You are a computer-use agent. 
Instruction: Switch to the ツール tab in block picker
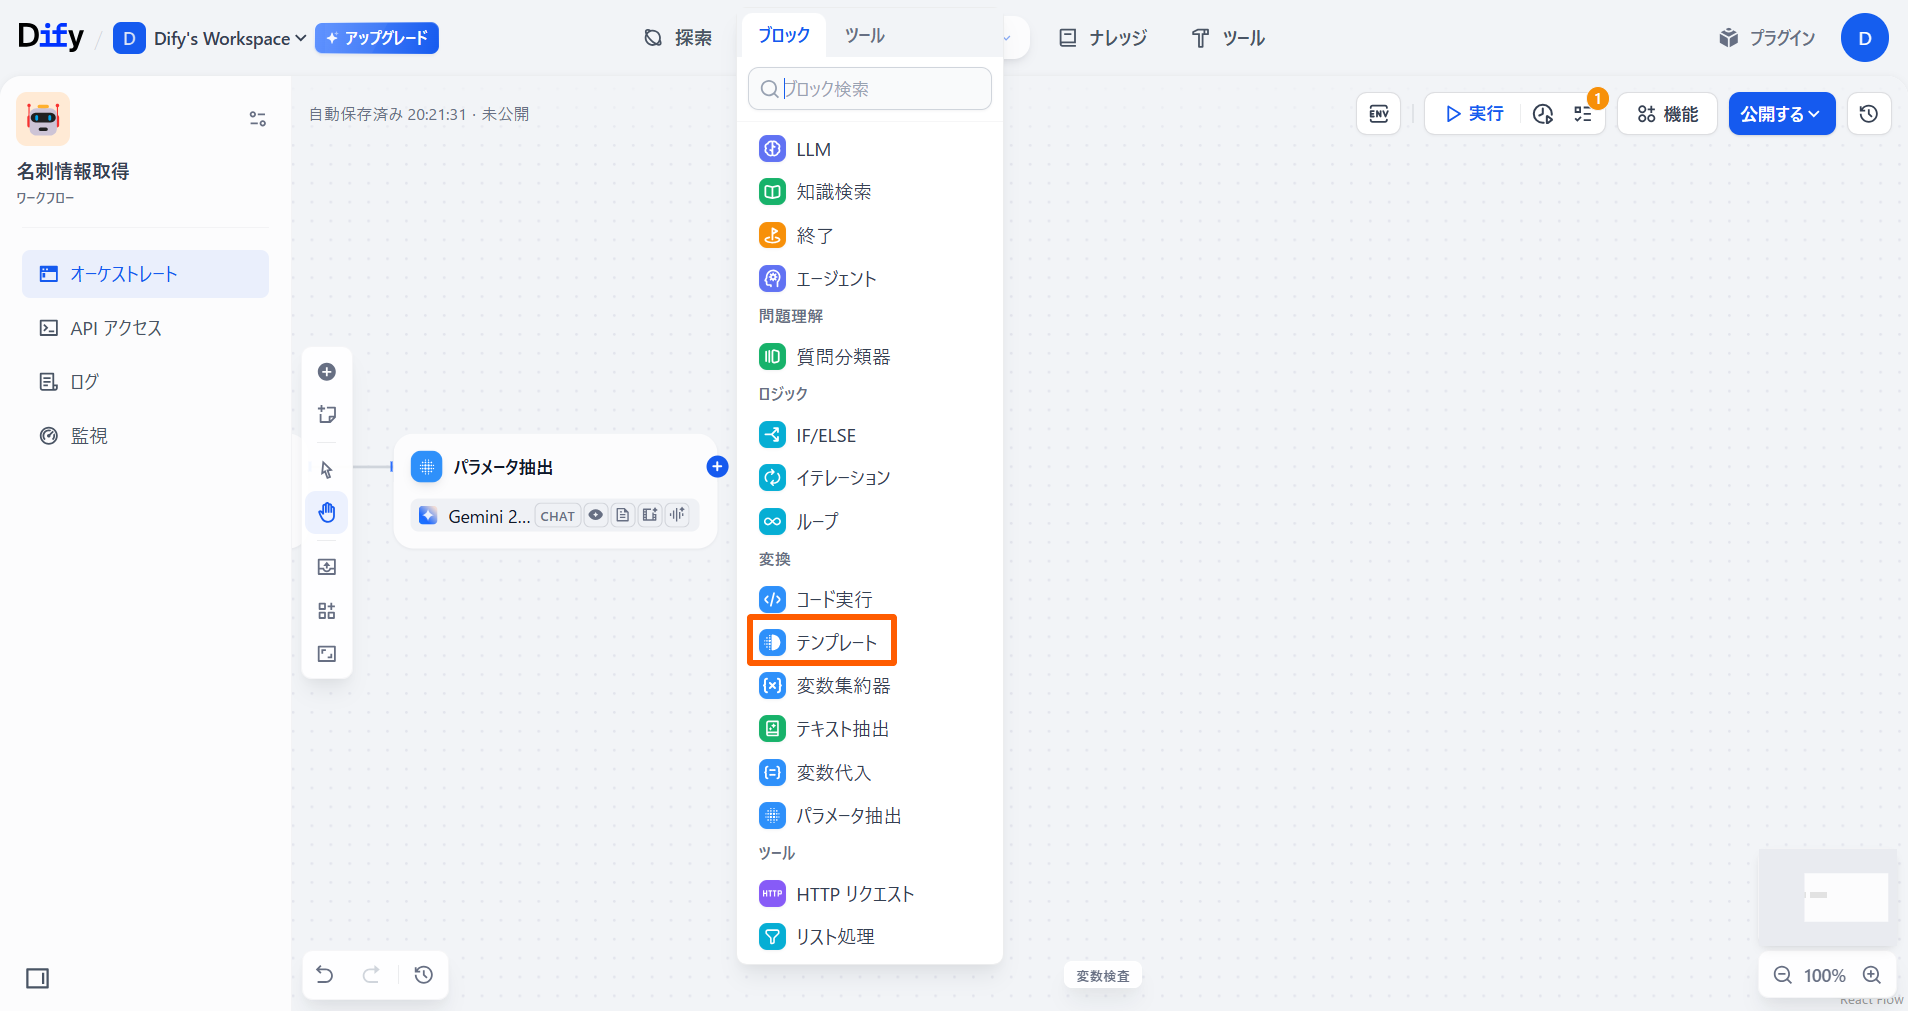(864, 36)
